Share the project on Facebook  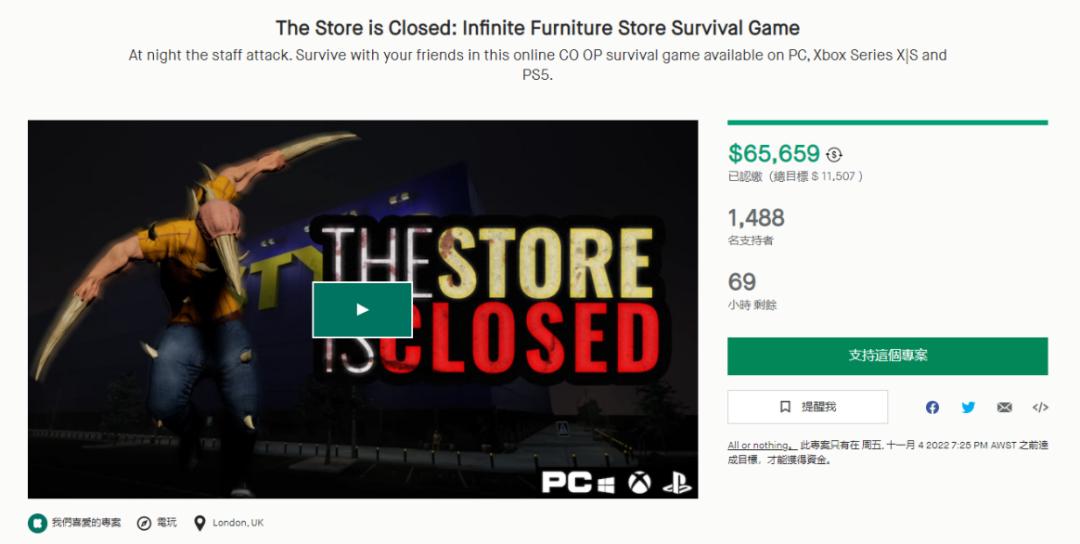(x=932, y=407)
